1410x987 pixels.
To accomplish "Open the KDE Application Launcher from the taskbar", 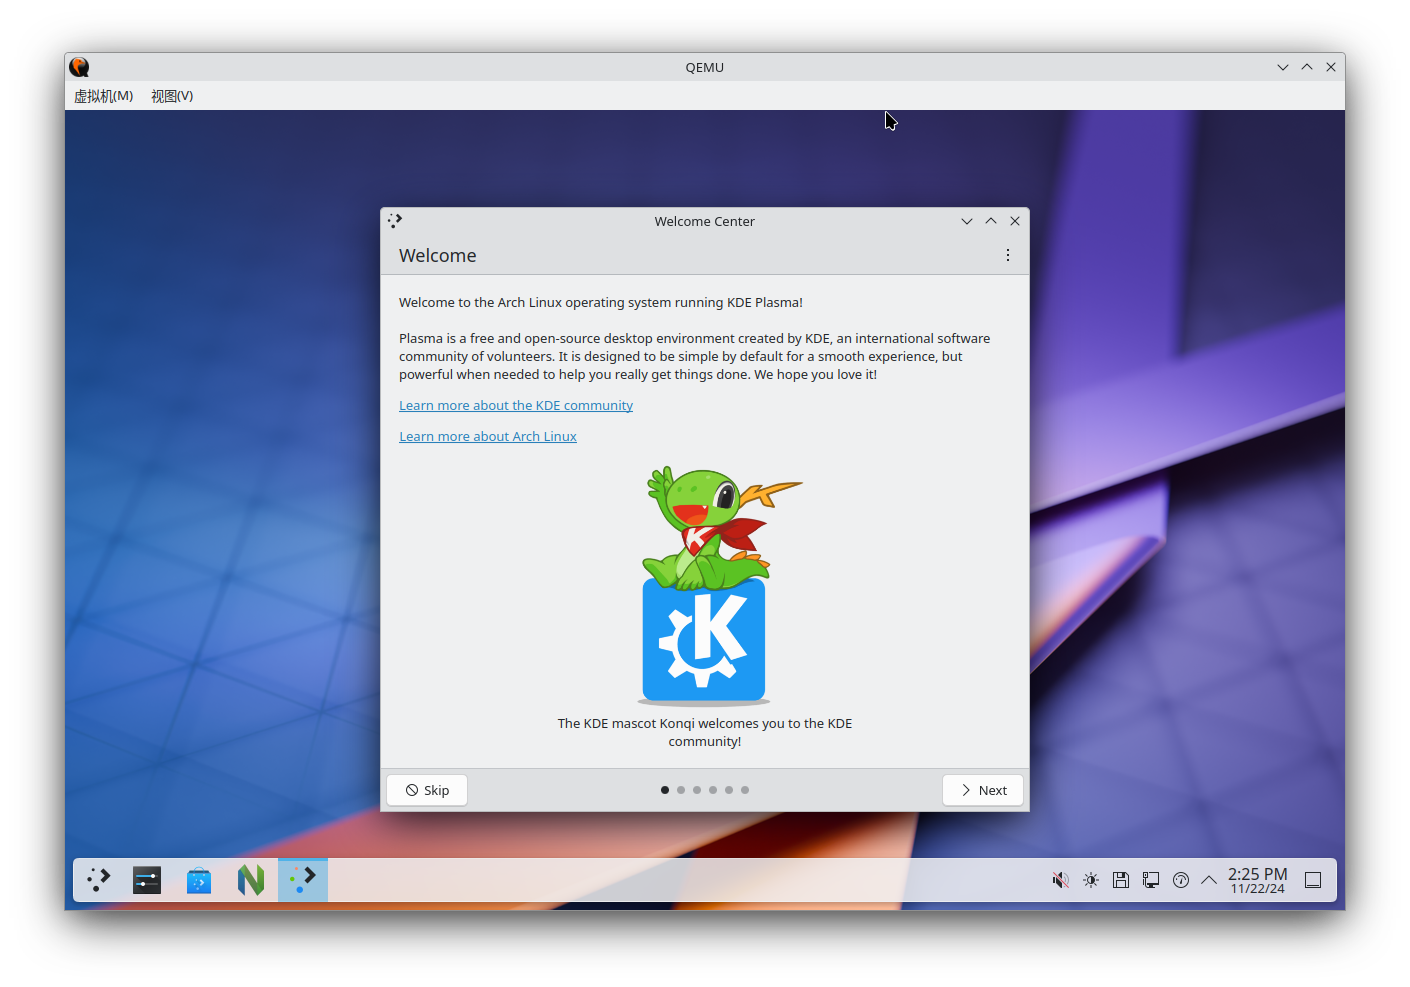I will 98,880.
